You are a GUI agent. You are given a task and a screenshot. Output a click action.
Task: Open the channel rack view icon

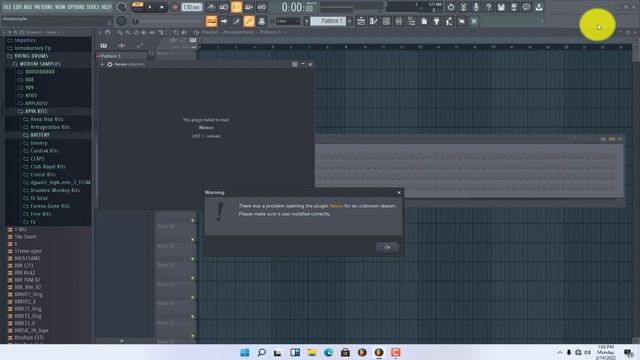point(386,21)
